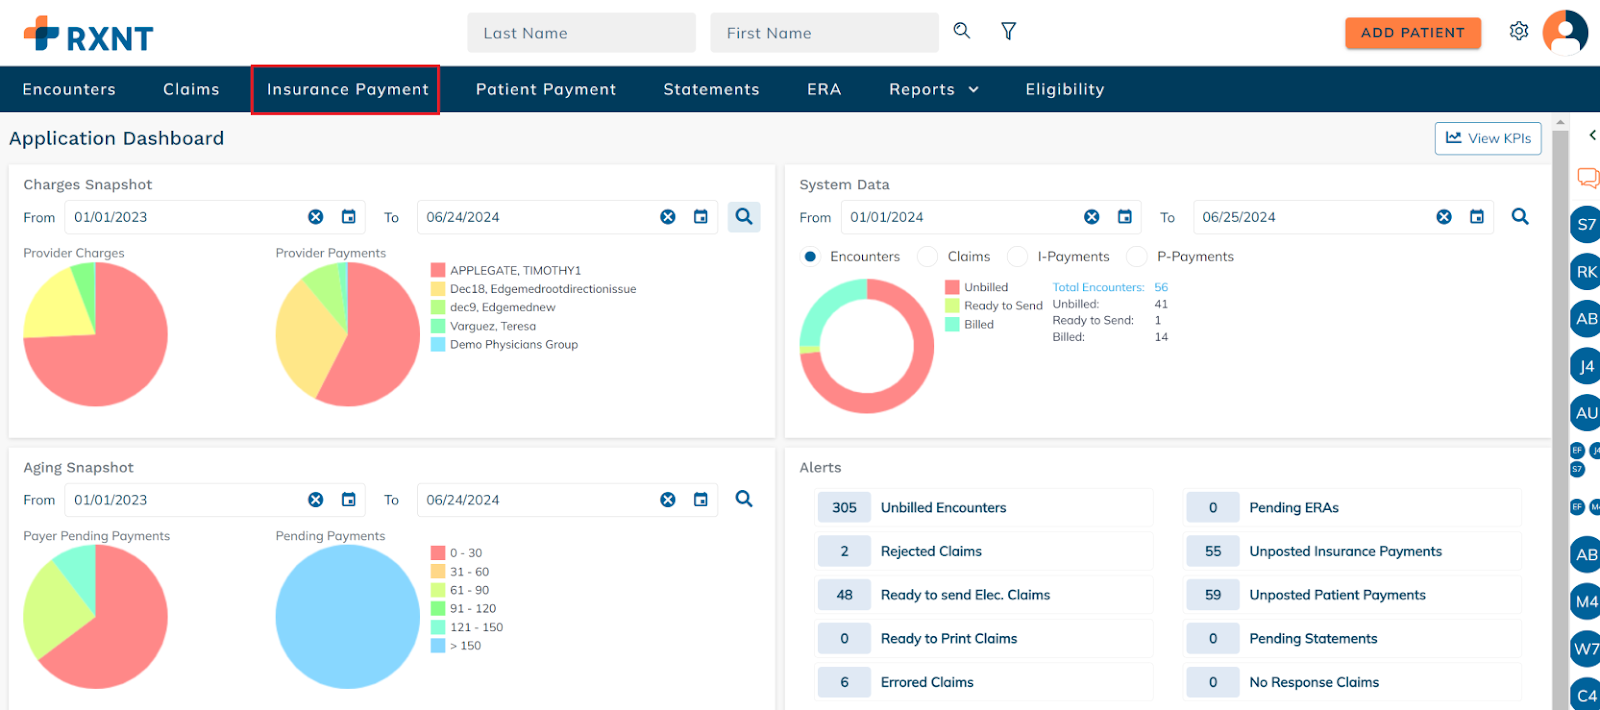Viewport: 1600px width, 710px height.
Task: Click the user profile avatar
Action: (x=1565, y=32)
